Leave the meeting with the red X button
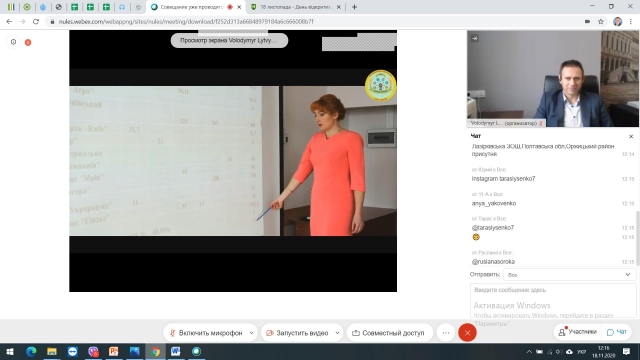Screen dimensions: 640x360 tap(467, 333)
